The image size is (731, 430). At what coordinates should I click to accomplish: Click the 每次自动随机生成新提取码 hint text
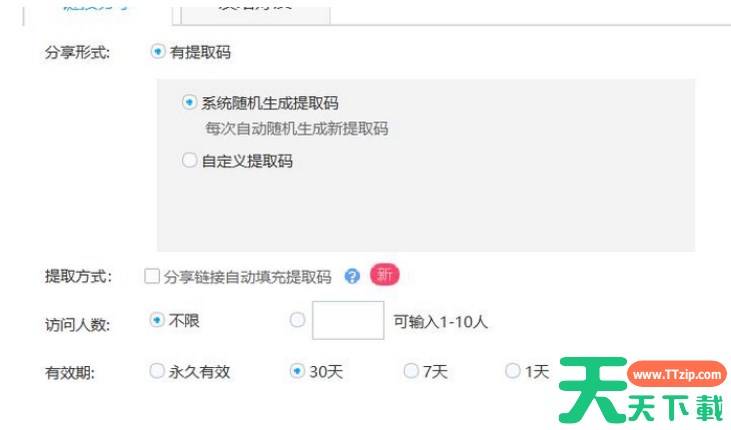(x=296, y=128)
